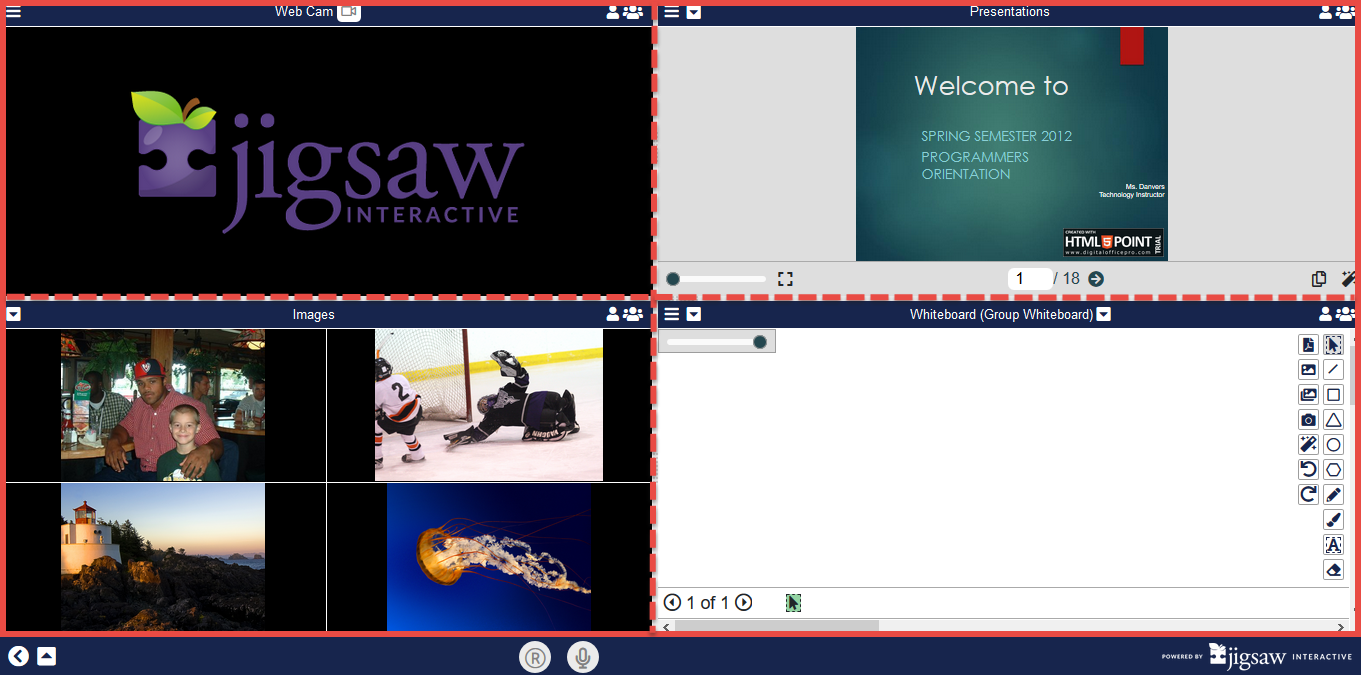Open the Whiteboard panel hamburger menu
1361x675 pixels.
[672, 314]
